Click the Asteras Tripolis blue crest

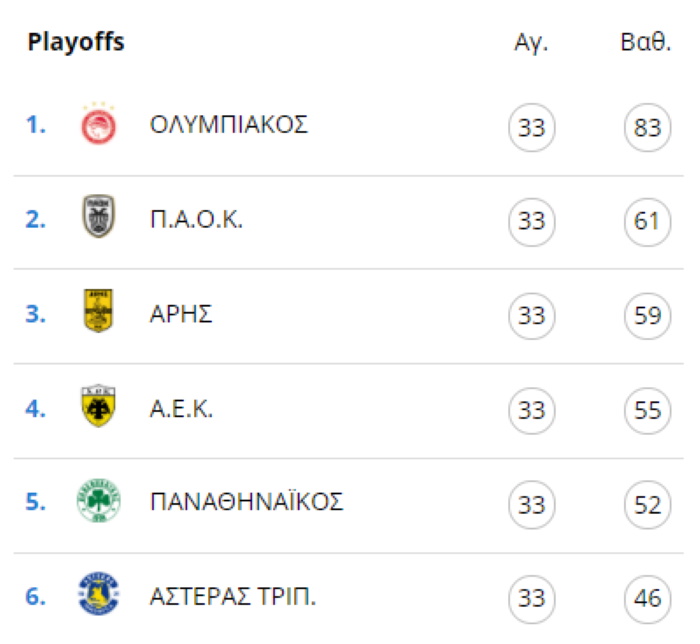[x=99, y=594]
